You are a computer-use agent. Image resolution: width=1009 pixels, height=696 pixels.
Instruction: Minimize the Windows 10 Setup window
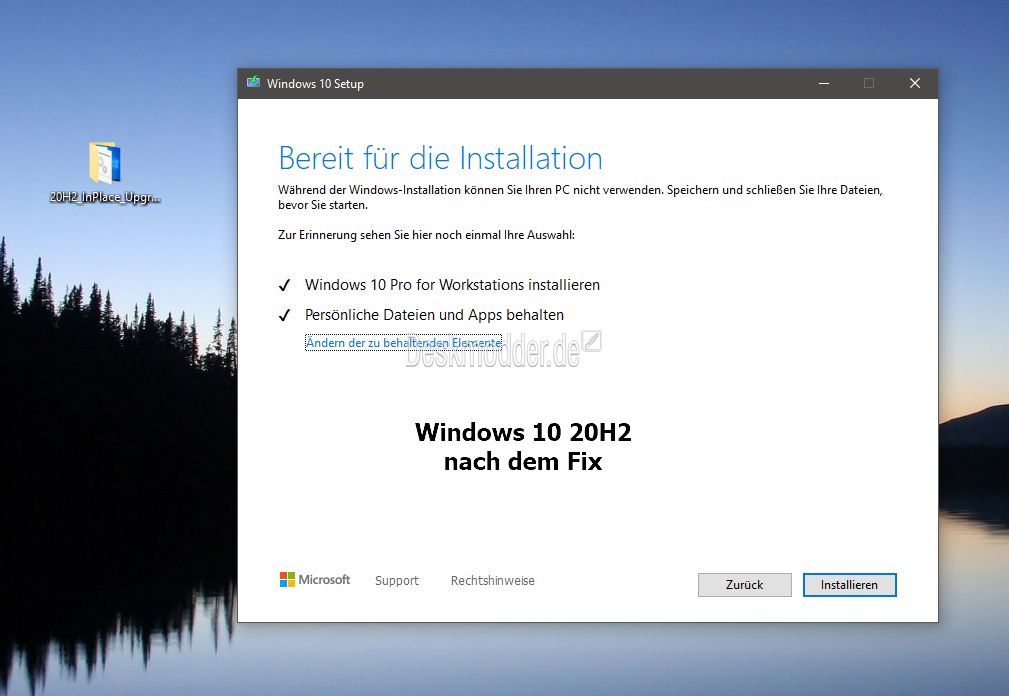(x=823, y=83)
